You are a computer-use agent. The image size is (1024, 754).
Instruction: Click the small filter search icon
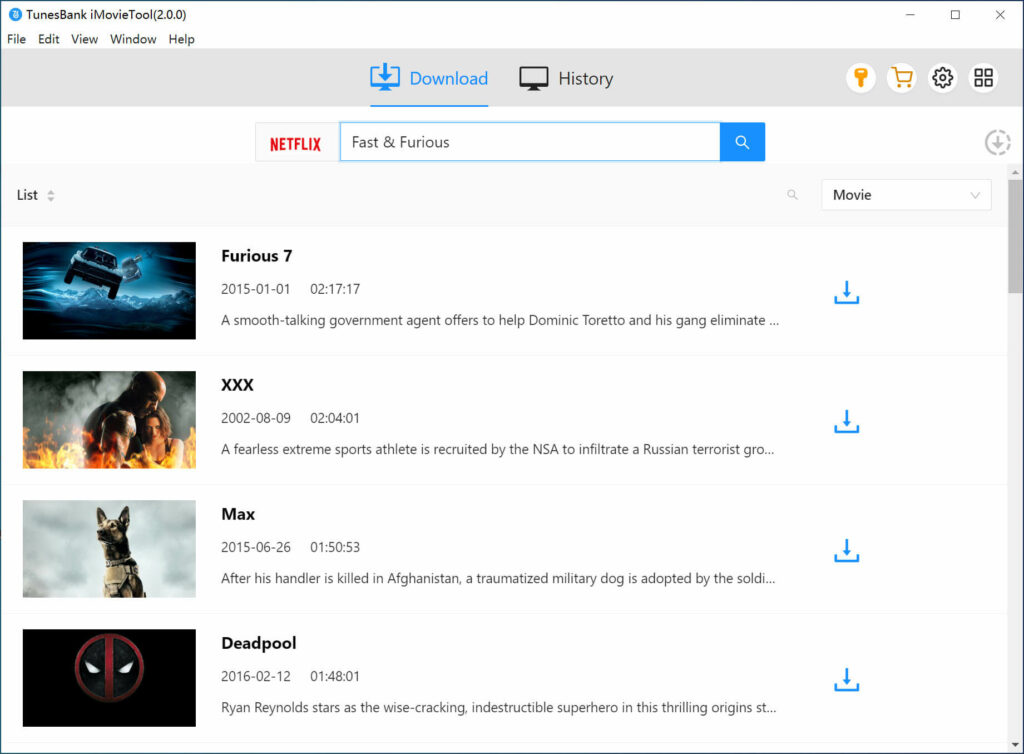pos(792,195)
